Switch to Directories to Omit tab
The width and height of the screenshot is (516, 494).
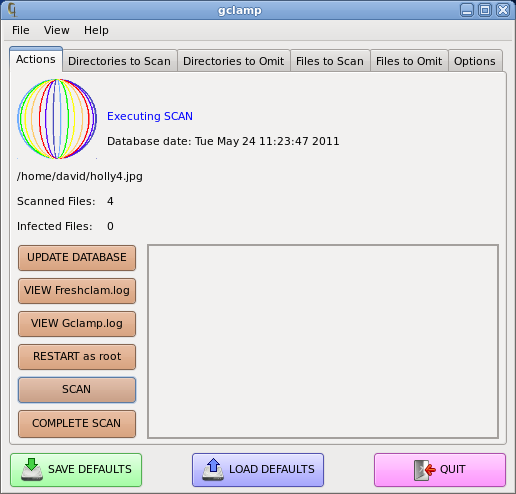(234, 61)
